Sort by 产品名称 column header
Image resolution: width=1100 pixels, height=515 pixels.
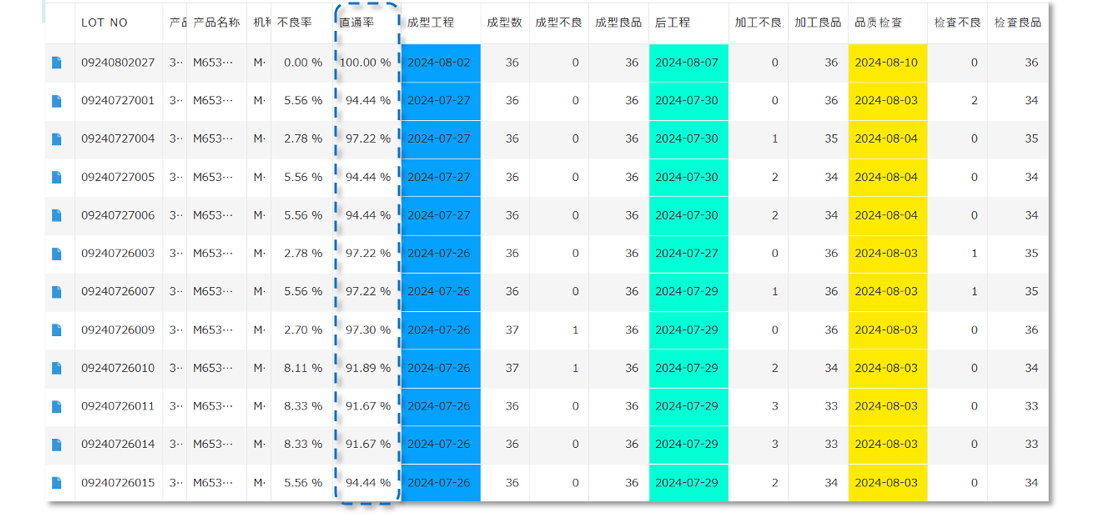click(x=216, y=22)
